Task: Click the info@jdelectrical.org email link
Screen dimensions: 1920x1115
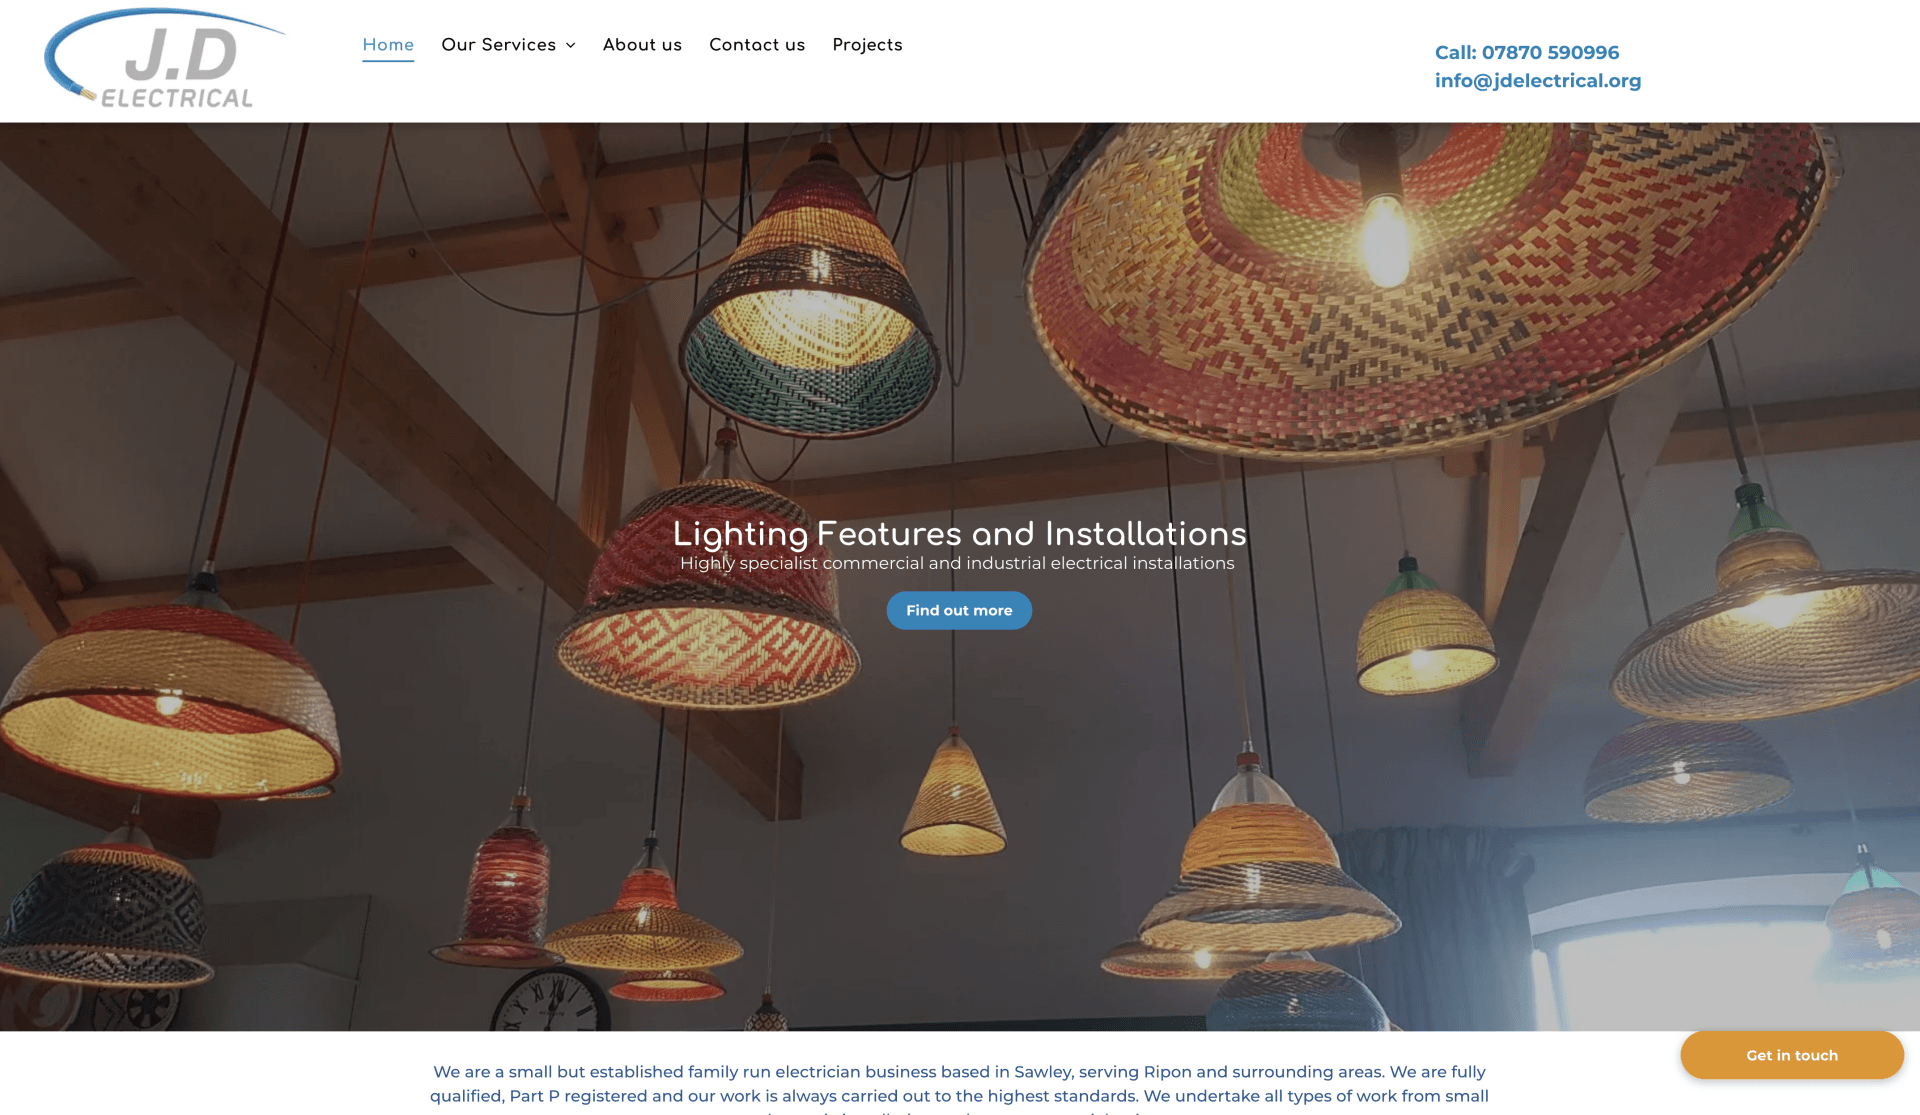Action: click(x=1537, y=80)
